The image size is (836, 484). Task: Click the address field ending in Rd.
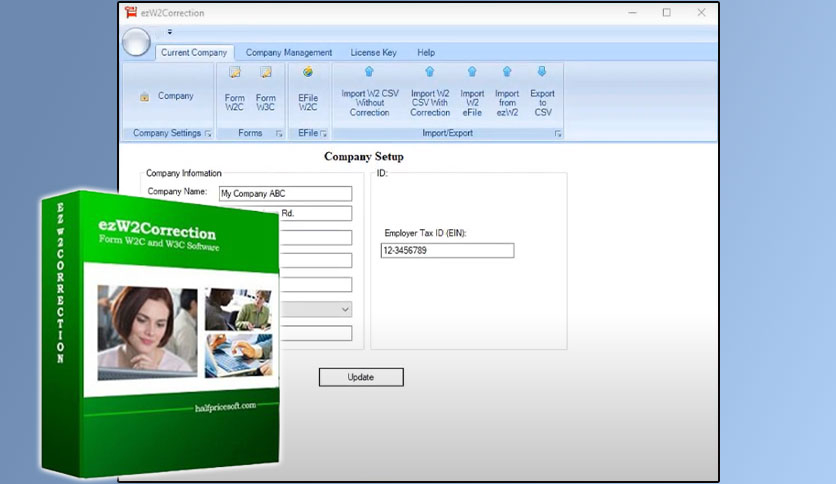pyautogui.click(x=316, y=213)
